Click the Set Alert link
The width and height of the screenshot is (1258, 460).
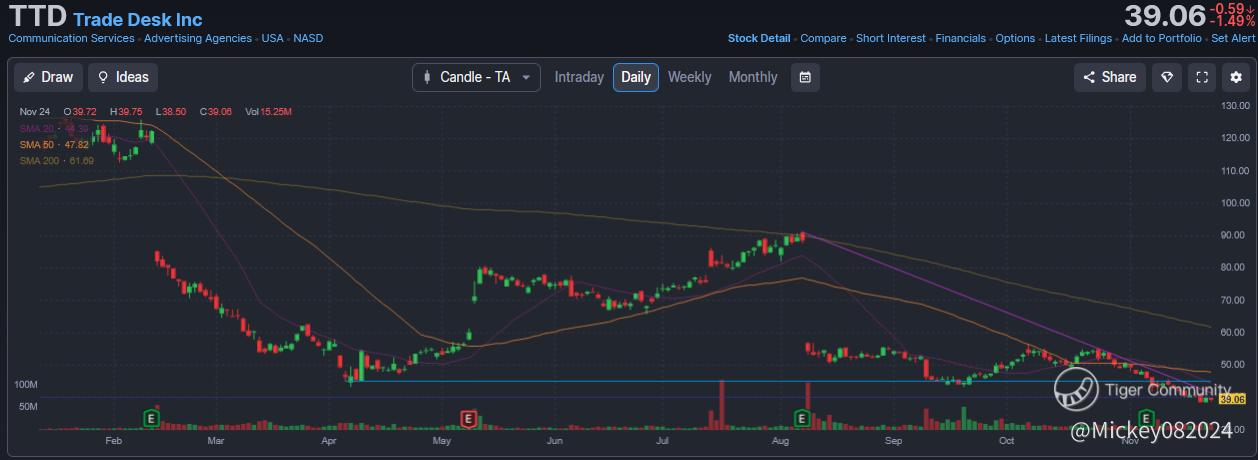coord(1232,39)
